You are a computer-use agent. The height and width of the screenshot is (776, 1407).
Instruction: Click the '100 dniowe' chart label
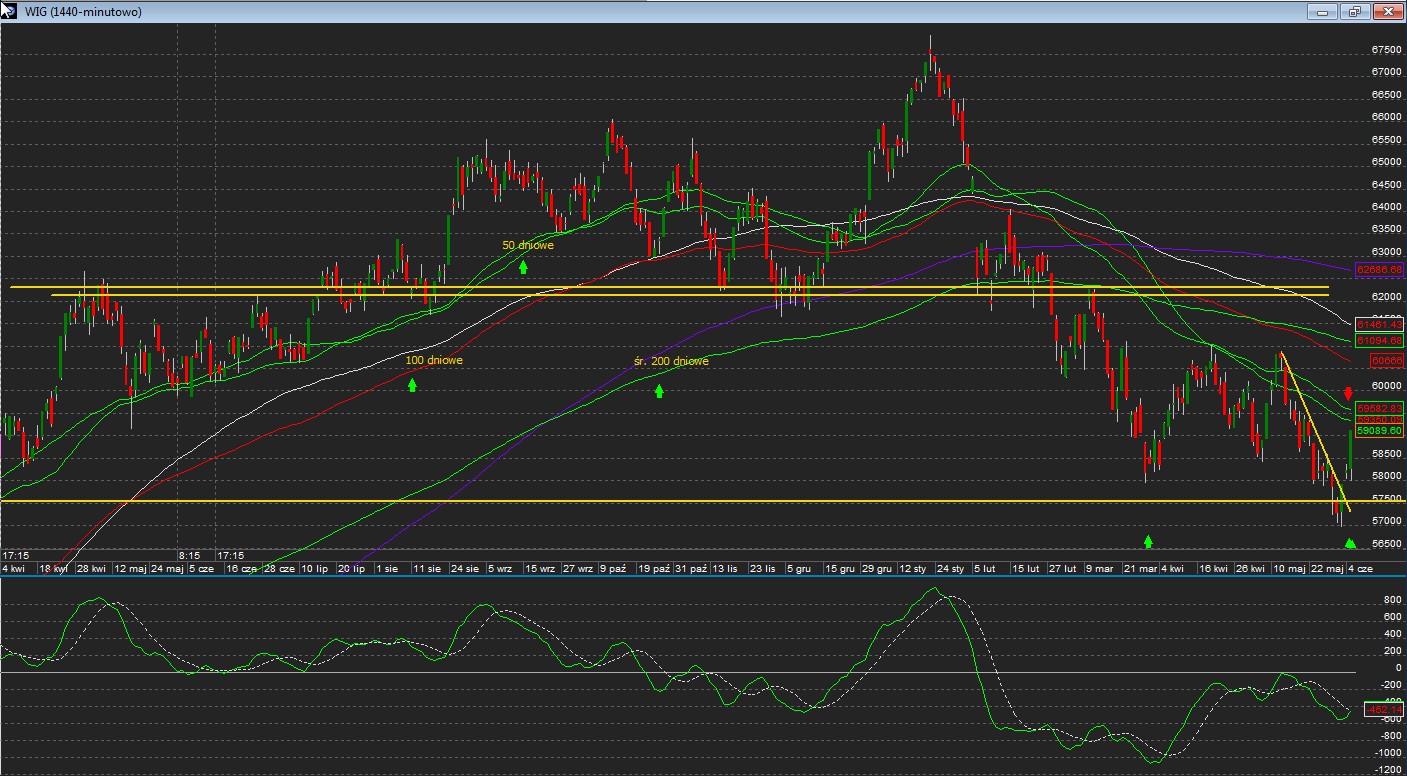(x=434, y=360)
